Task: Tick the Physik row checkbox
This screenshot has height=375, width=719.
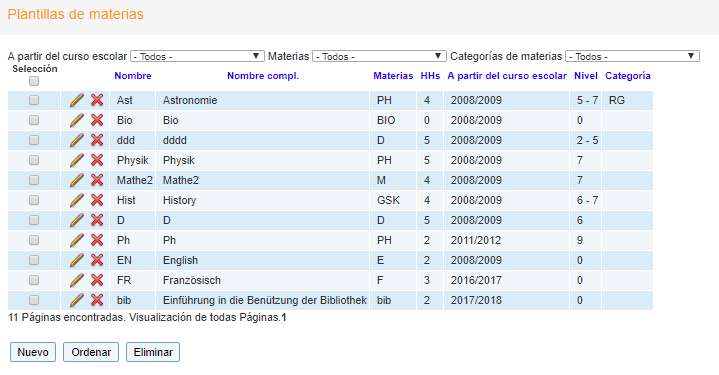Action: tap(34, 160)
